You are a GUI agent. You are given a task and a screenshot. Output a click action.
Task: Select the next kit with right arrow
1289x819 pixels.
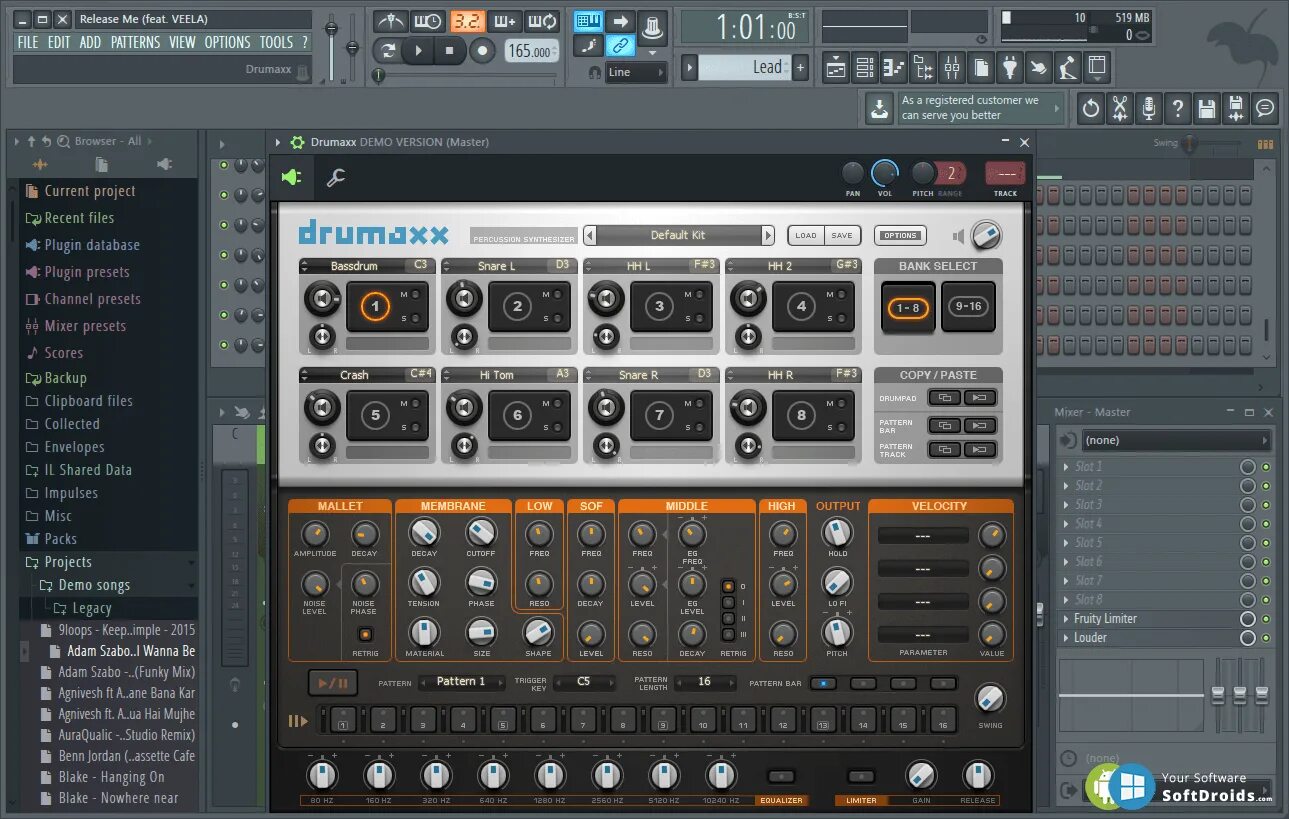coord(768,235)
